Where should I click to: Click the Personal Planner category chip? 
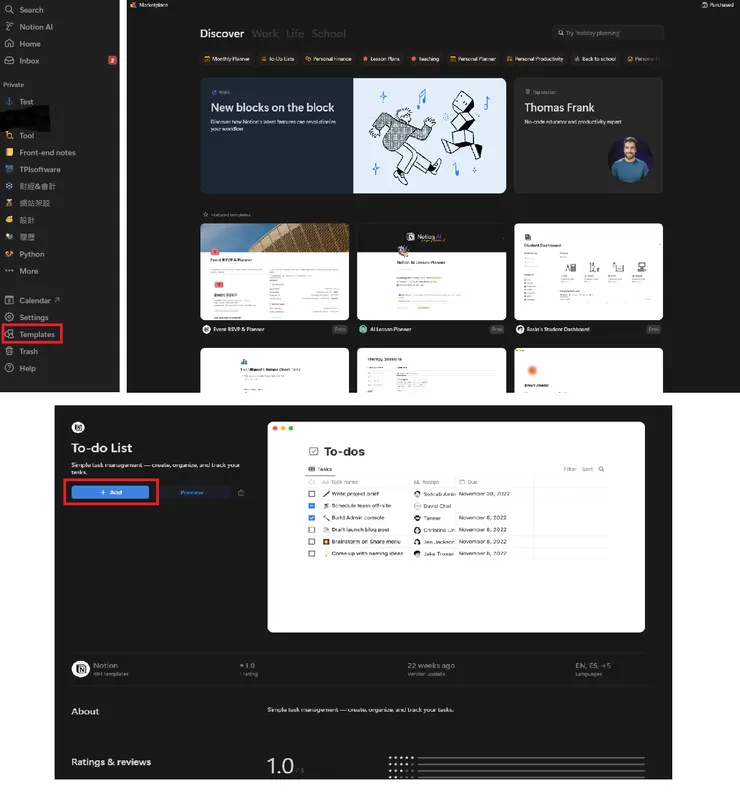click(473, 59)
